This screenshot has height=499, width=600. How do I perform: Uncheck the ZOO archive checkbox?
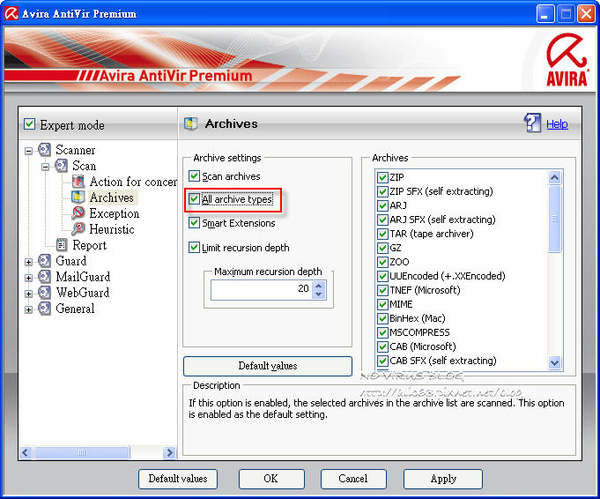(x=382, y=262)
